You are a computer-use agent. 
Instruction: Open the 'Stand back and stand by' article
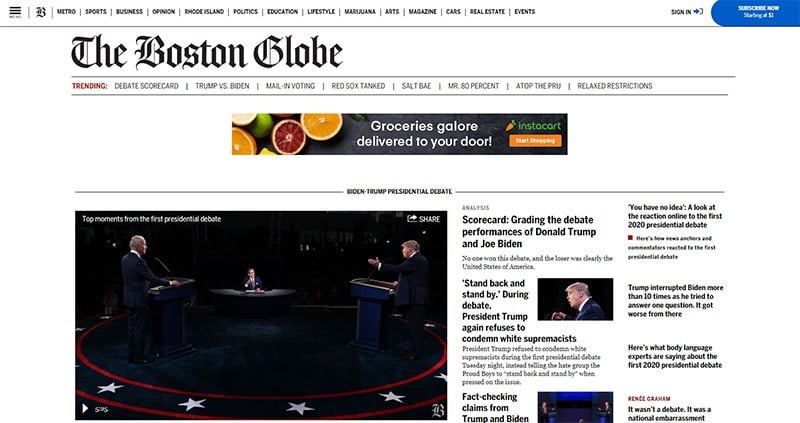[x=519, y=311]
